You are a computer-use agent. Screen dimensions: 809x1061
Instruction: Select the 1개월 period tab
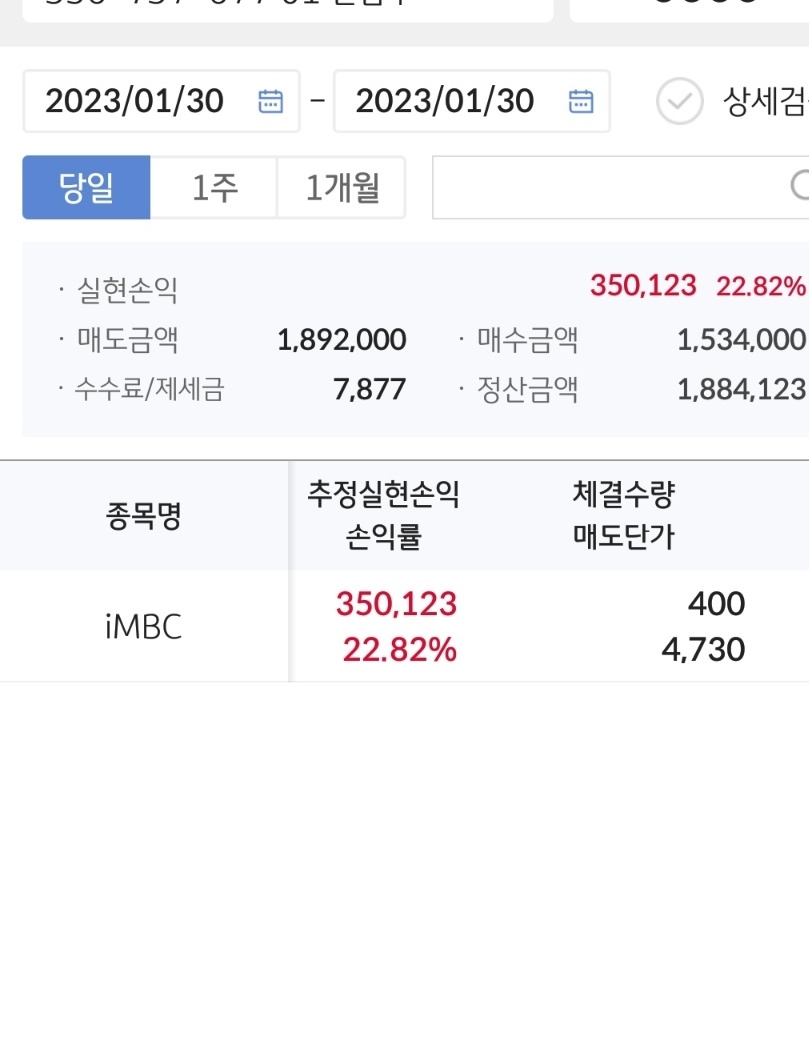[x=342, y=187]
